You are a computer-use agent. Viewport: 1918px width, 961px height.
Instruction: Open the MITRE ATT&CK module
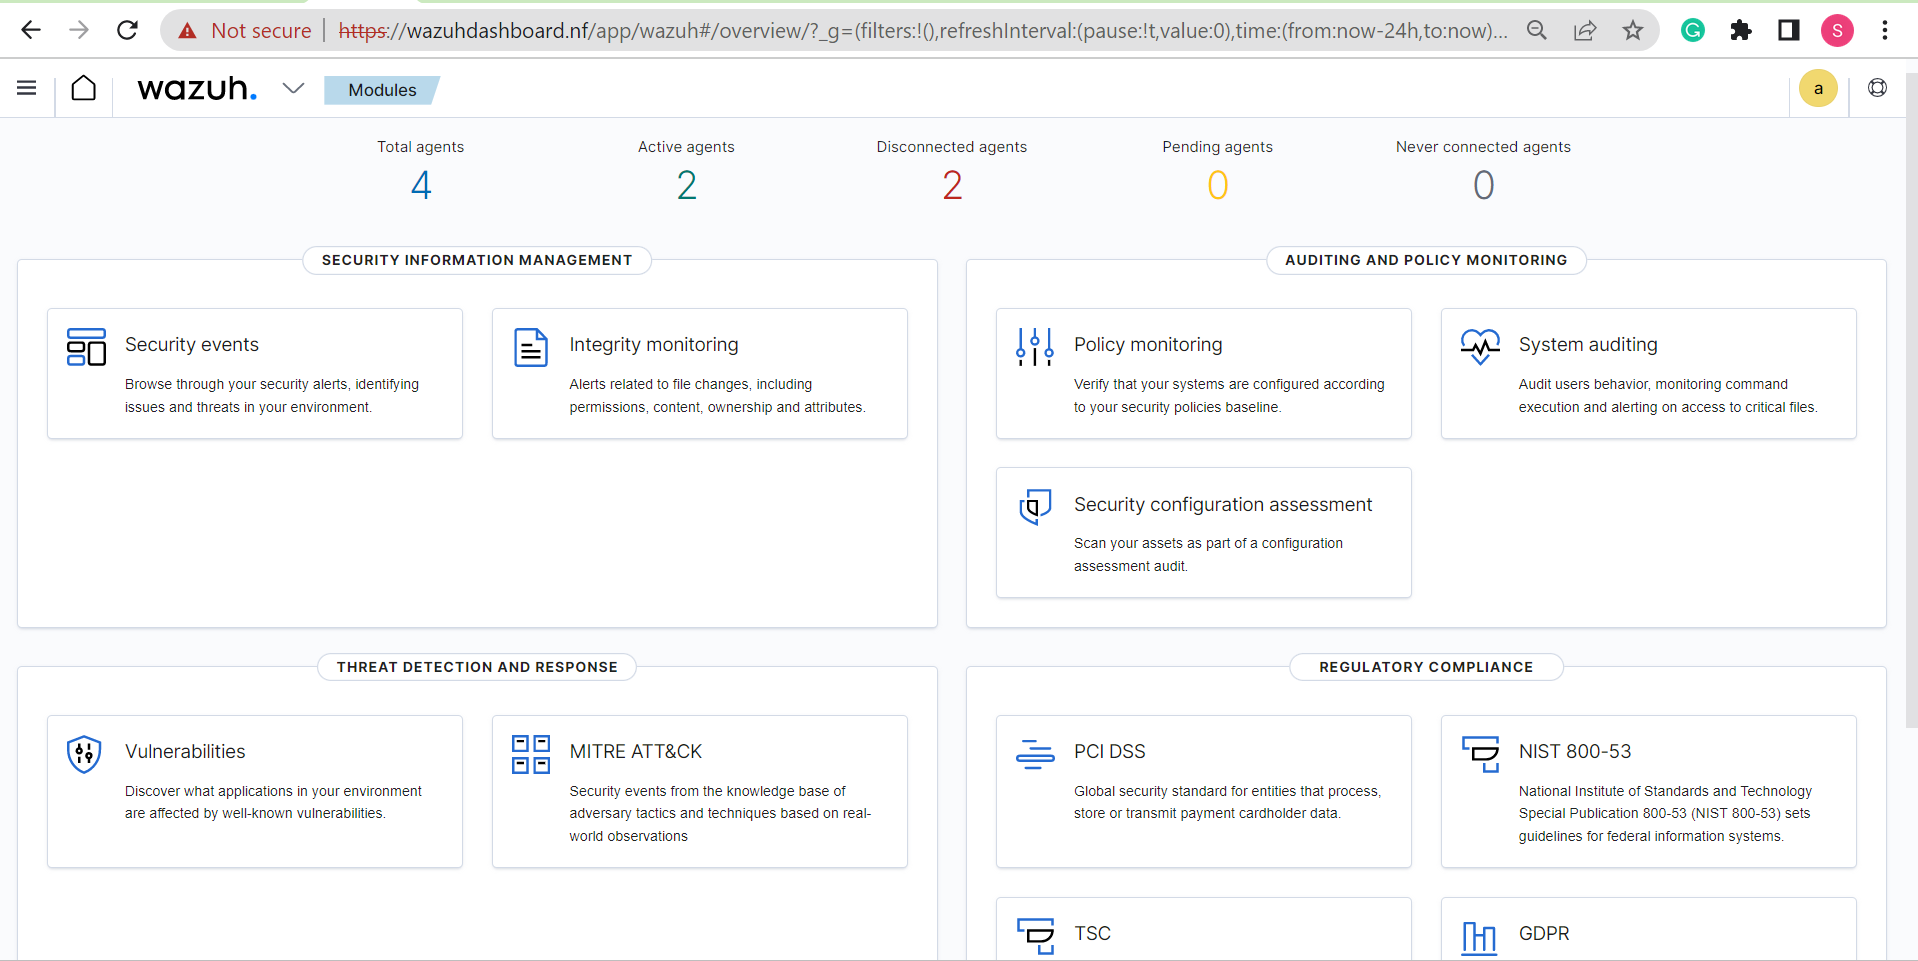click(x=700, y=791)
